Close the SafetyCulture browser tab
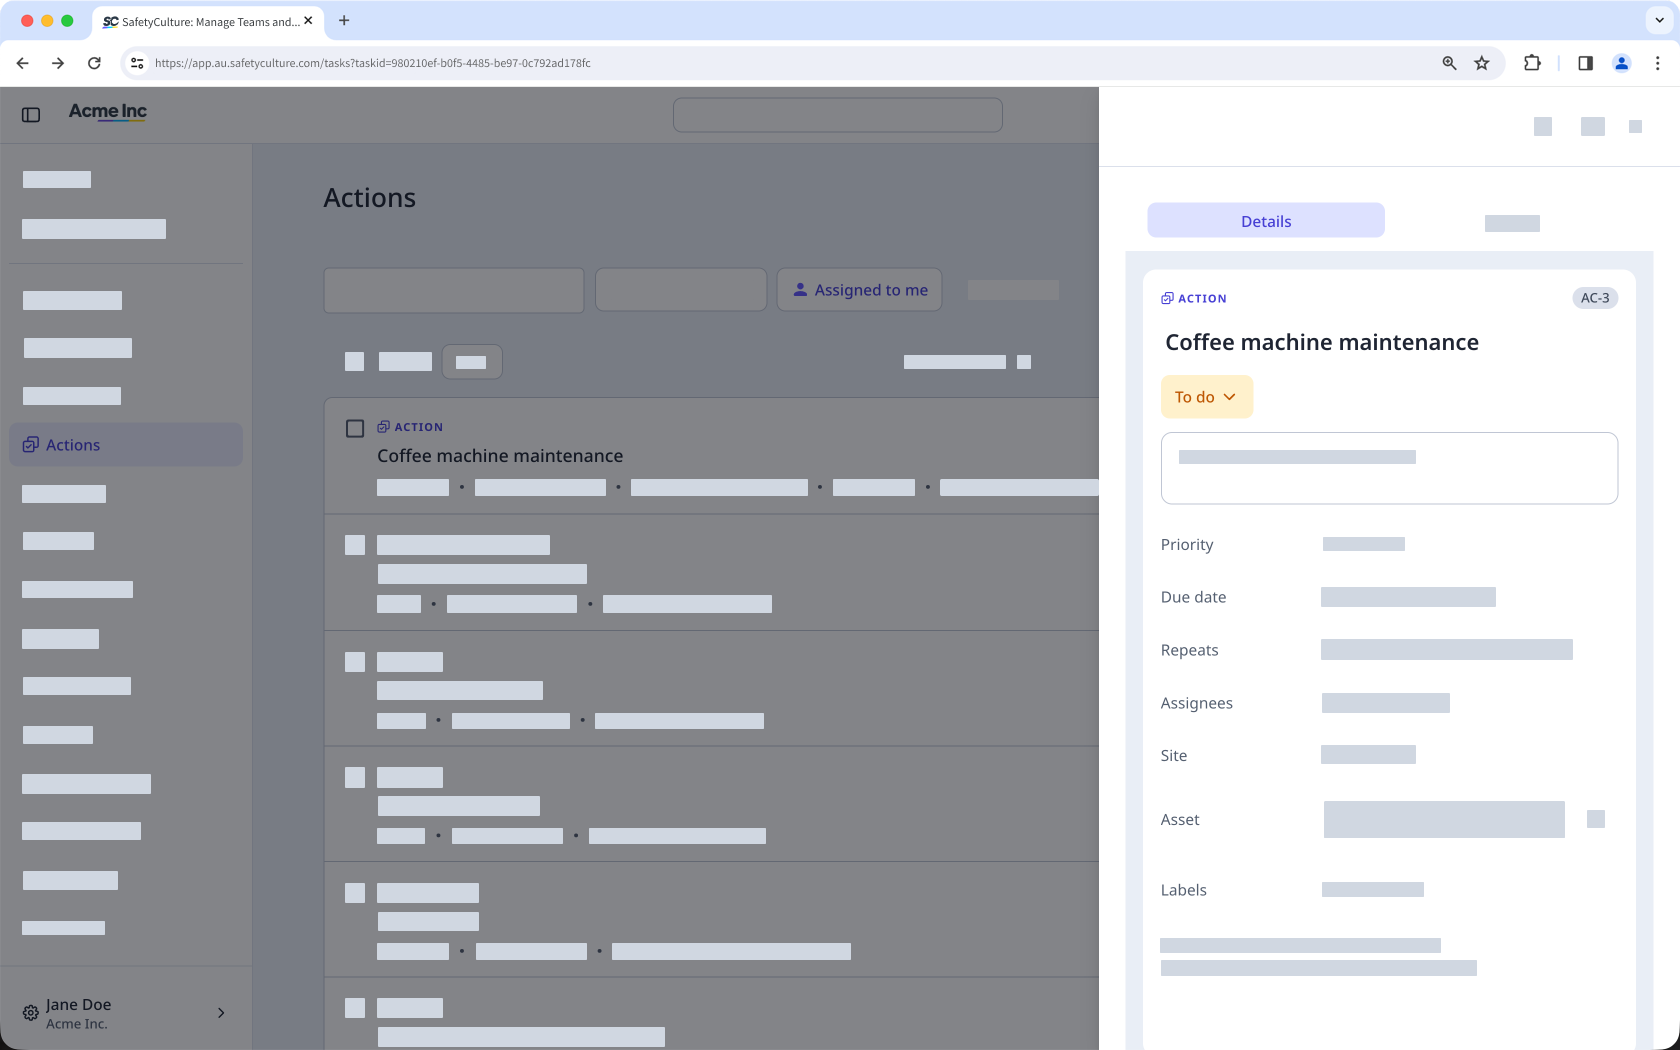This screenshot has height=1050, width=1680. 308,20
